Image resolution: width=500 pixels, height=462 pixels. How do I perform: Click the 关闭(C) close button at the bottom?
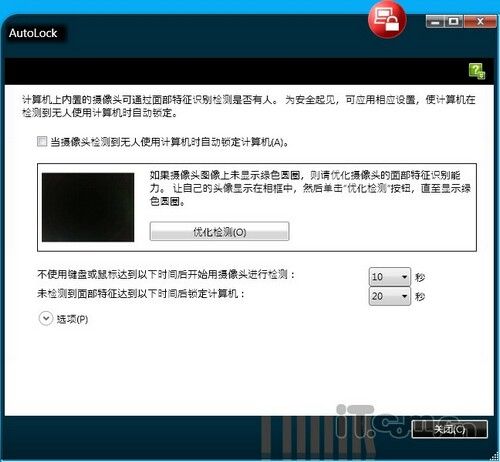(x=450, y=429)
